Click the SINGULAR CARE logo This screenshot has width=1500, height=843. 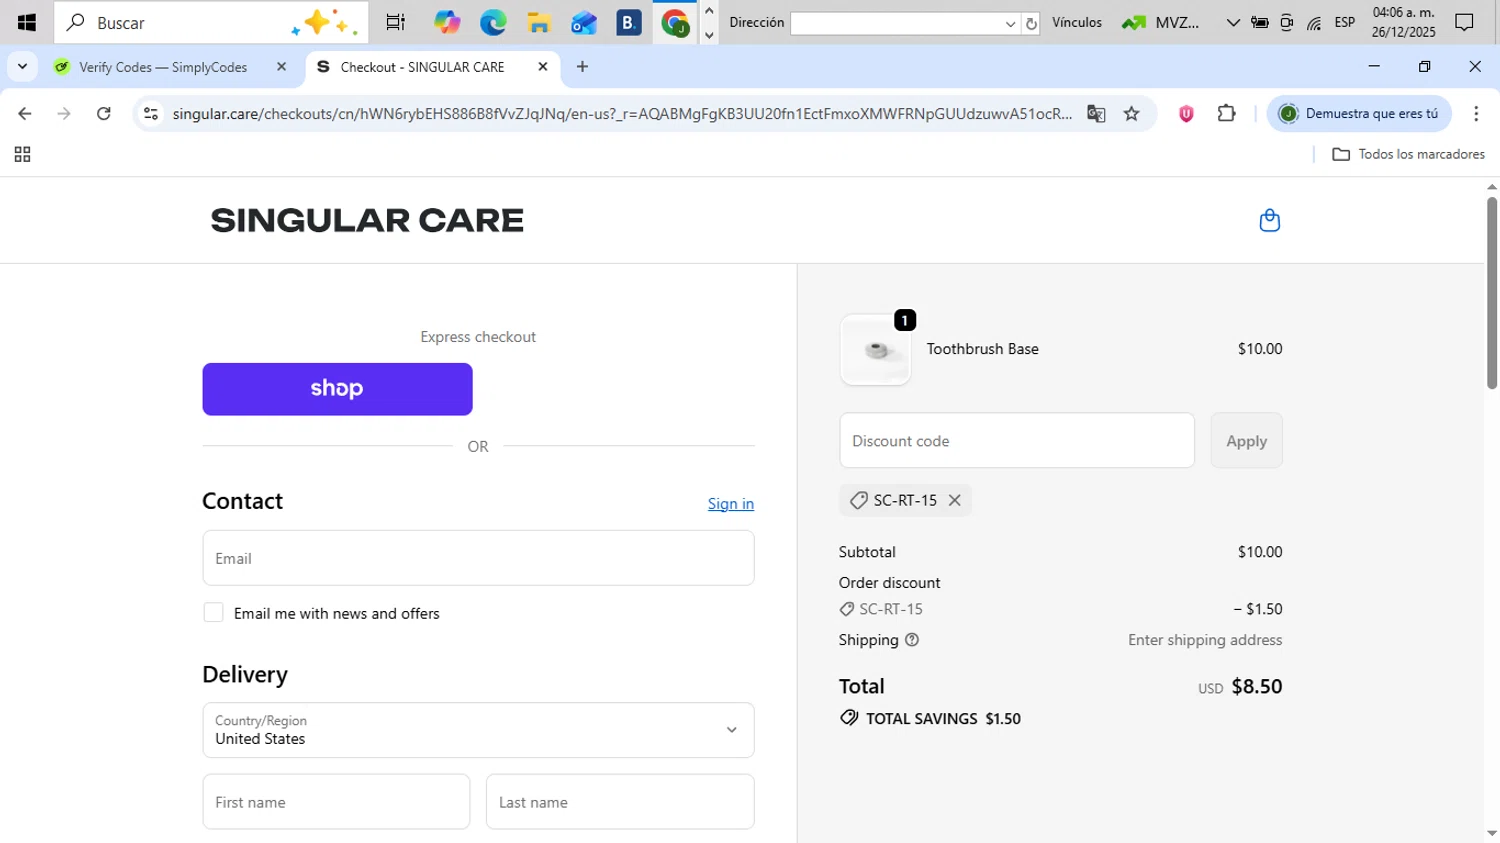point(367,220)
